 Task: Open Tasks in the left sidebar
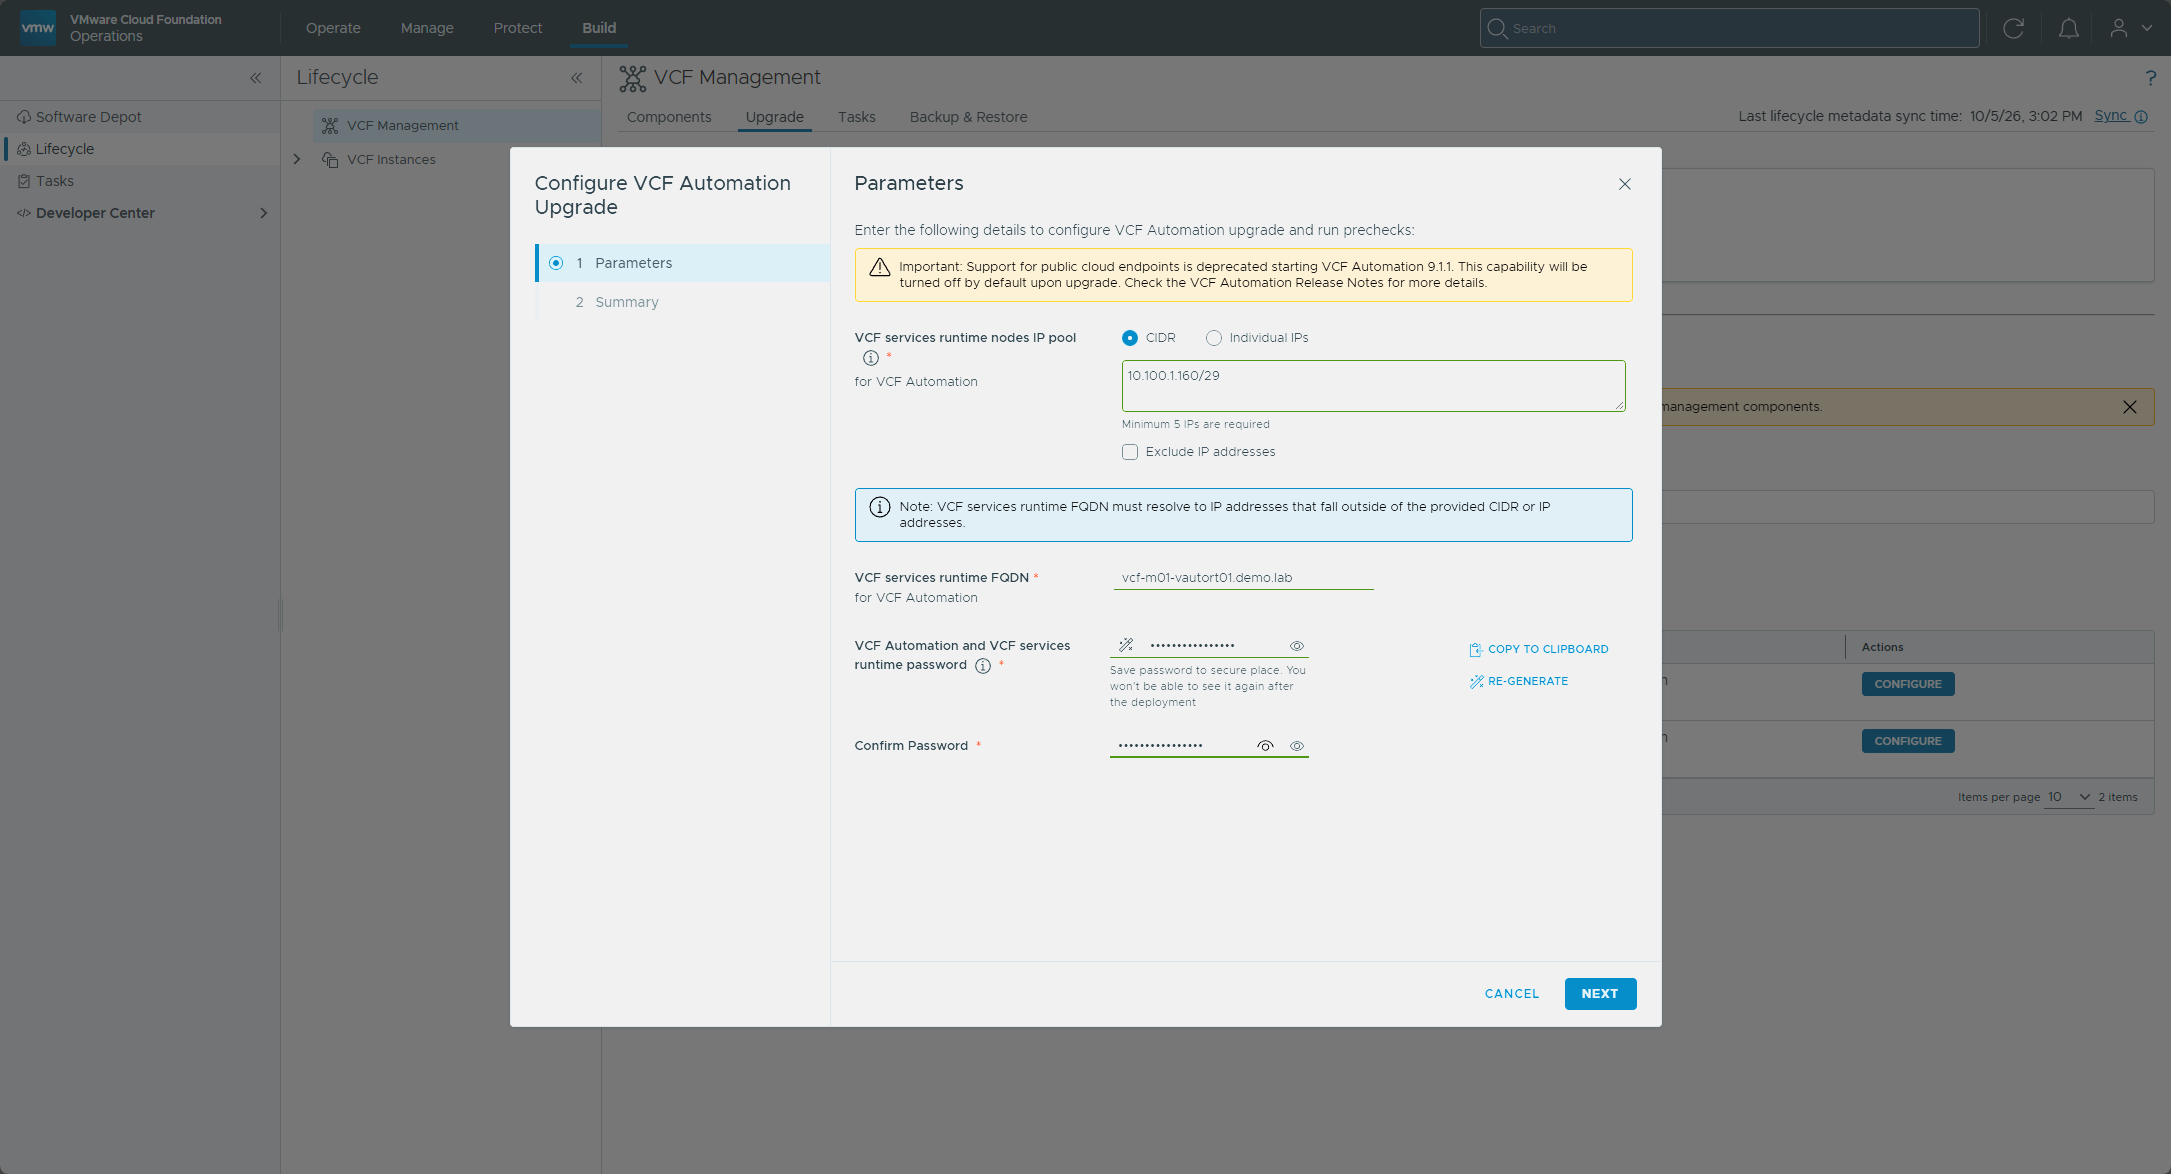pyautogui.click(x=54, y=181)
